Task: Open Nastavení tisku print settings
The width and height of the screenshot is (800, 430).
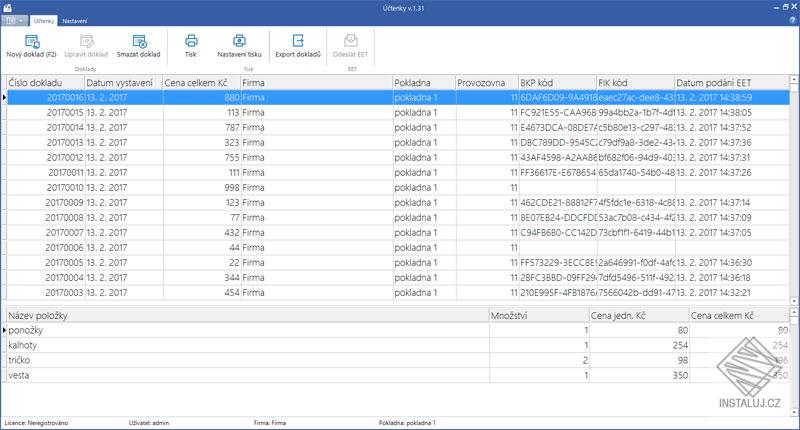Action: [239, 41]
